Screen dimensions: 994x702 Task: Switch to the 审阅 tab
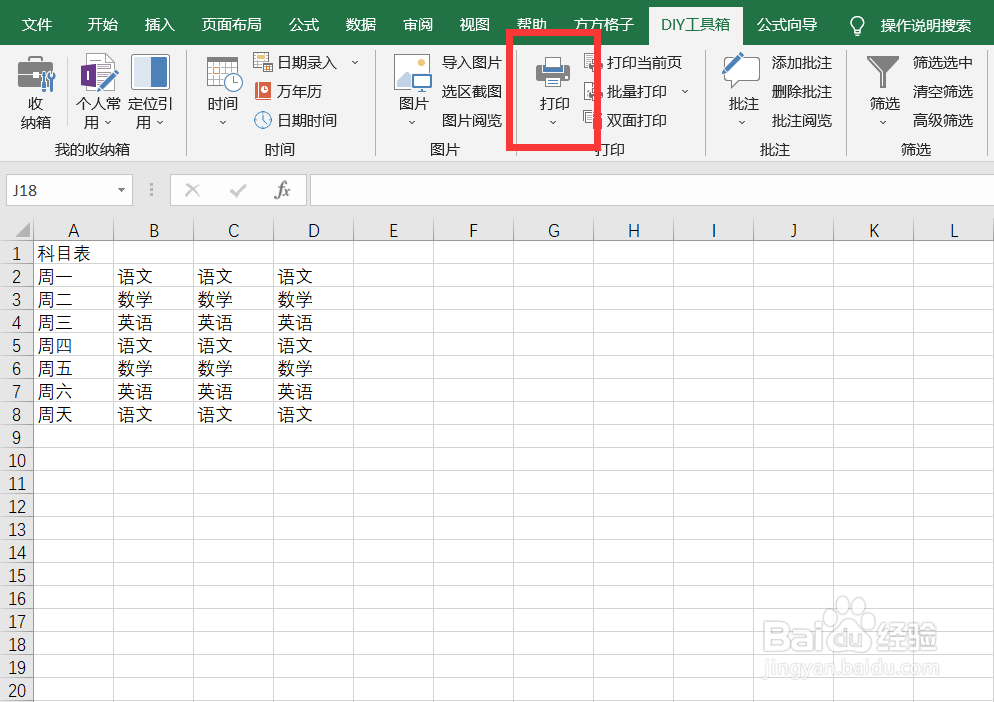point(418,25)
